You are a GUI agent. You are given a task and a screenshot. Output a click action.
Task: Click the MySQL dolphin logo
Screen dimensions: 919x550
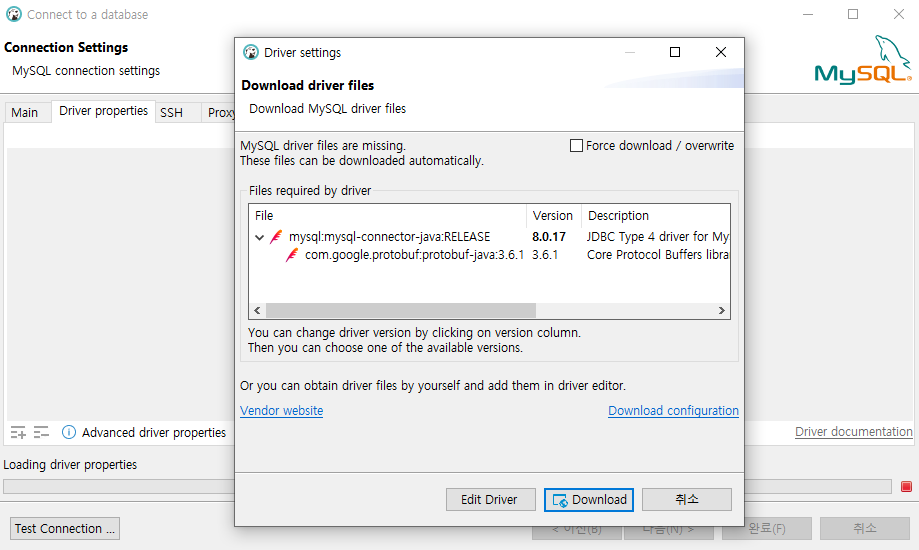(x=863, y=59)
